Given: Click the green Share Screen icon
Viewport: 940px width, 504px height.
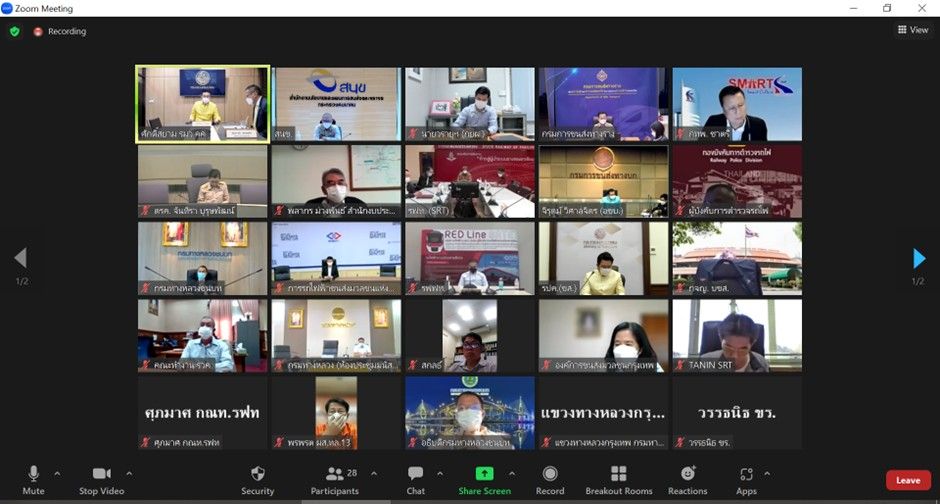Looking at the screenshot, I should [484, 474].
